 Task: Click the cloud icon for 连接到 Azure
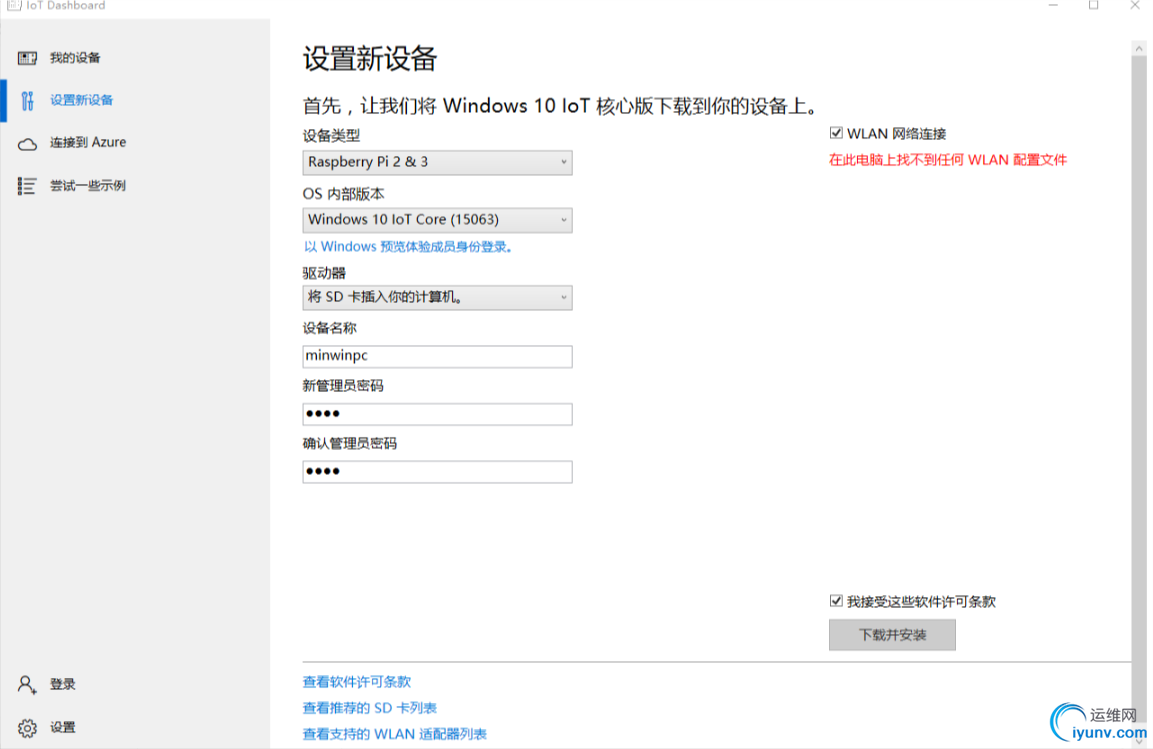tap(27, 143)
